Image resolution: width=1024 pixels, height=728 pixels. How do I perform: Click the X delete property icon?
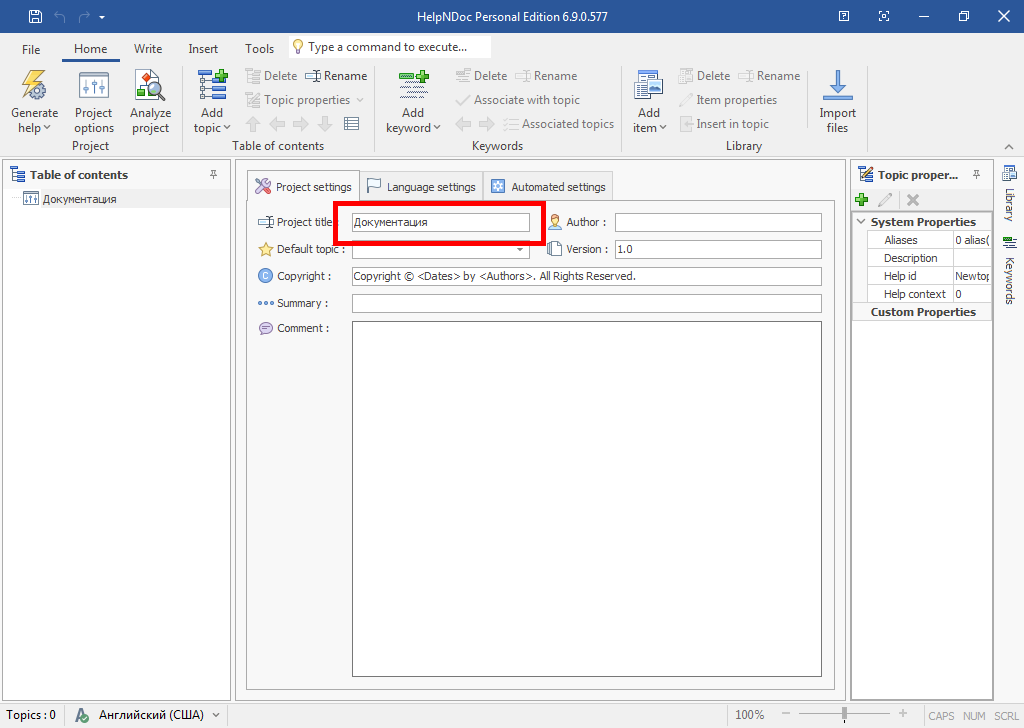[x=913, y=200]
